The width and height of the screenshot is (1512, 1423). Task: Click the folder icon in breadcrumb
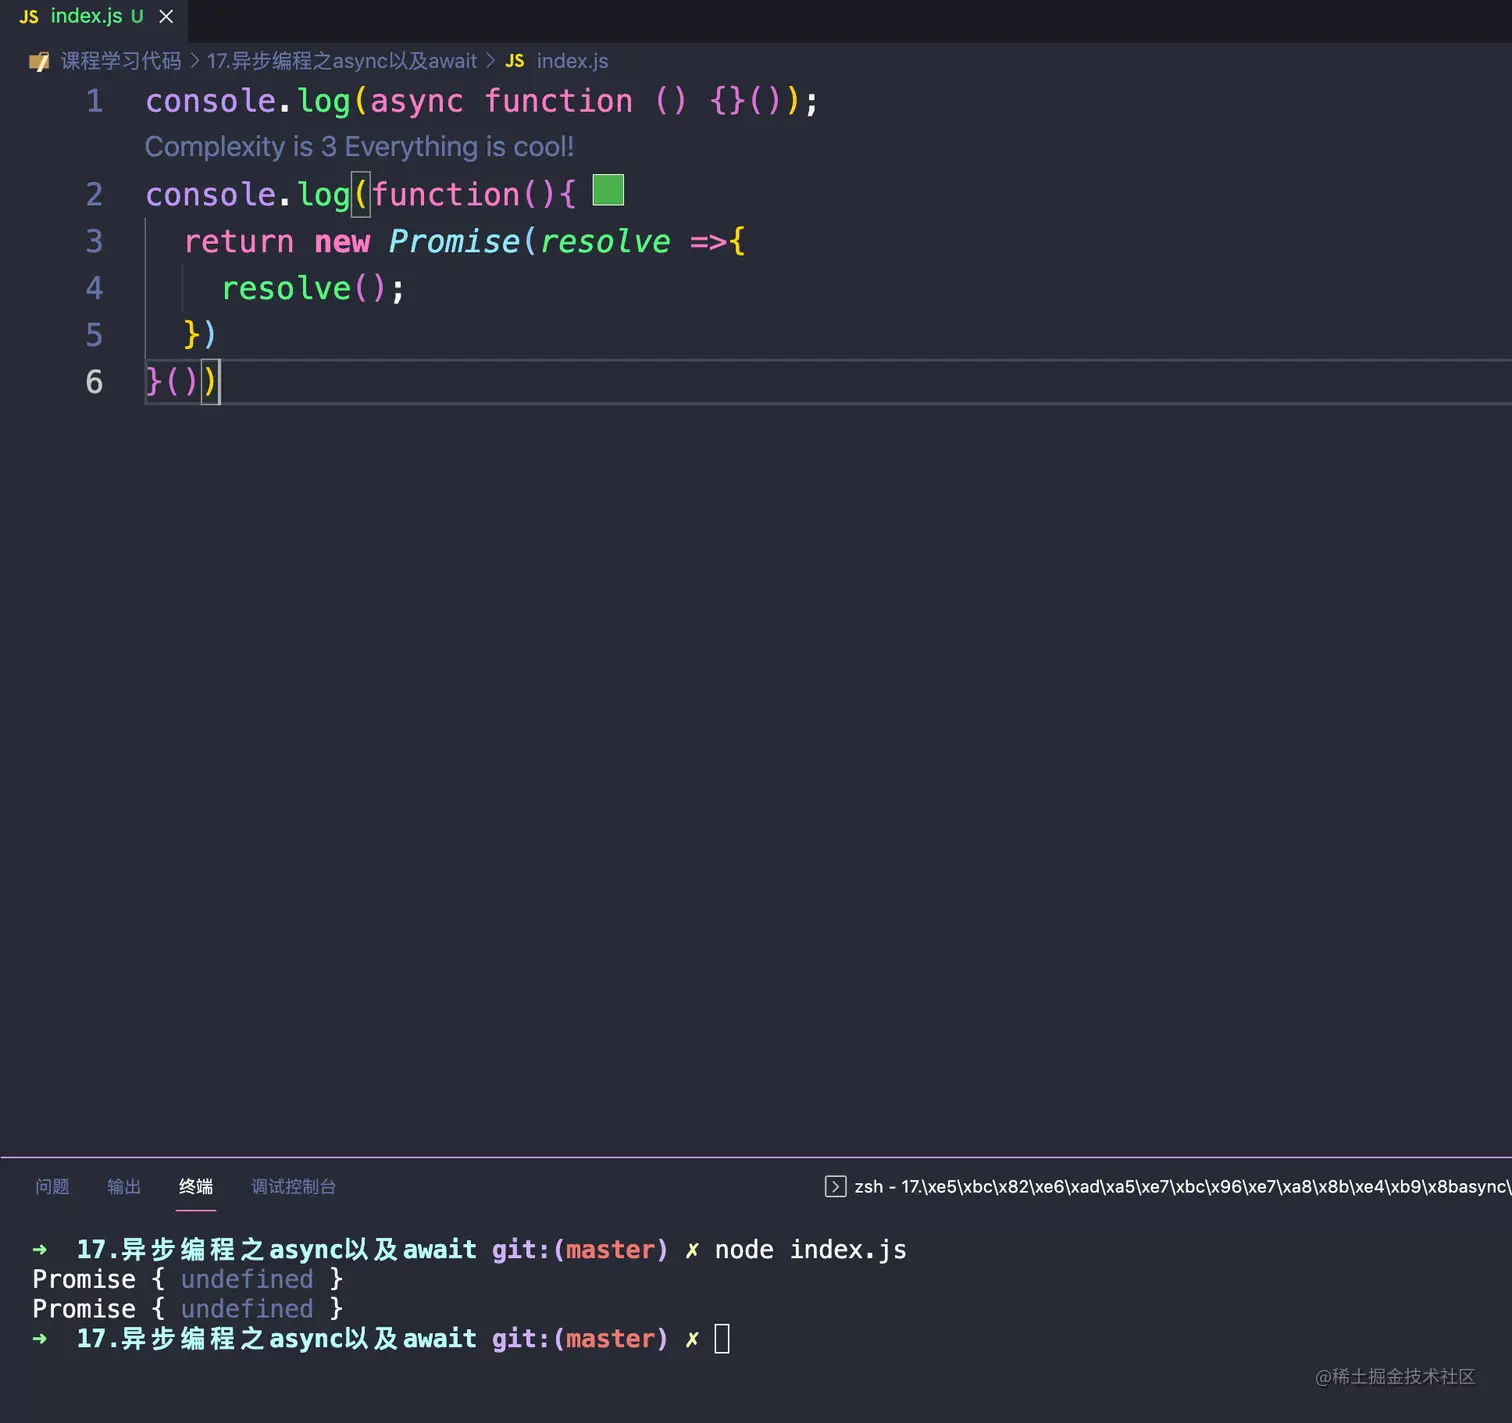[39, 62]
